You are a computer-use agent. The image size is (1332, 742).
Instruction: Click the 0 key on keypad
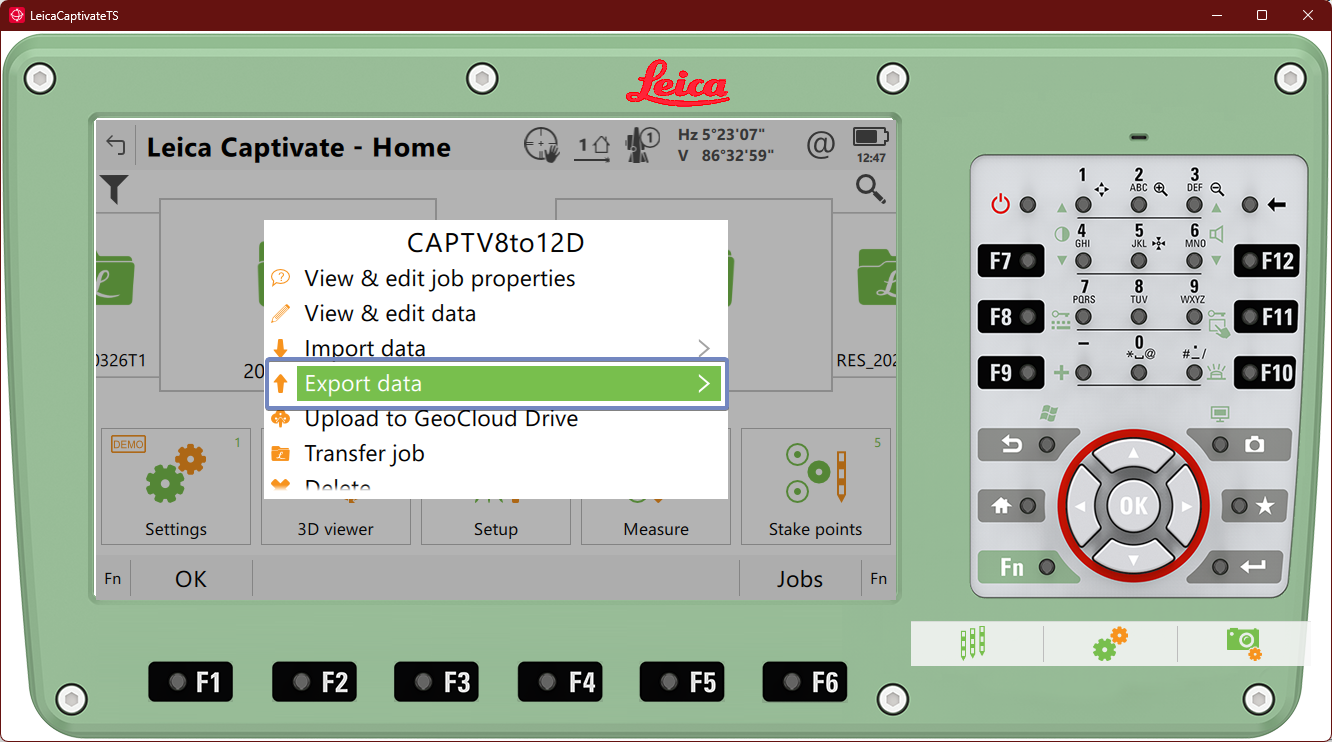tap(1139, 373)
